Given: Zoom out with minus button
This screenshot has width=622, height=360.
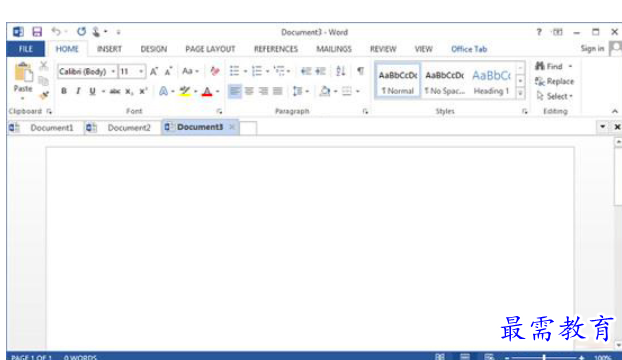Looking at the screenshot, I should (507, 357).
